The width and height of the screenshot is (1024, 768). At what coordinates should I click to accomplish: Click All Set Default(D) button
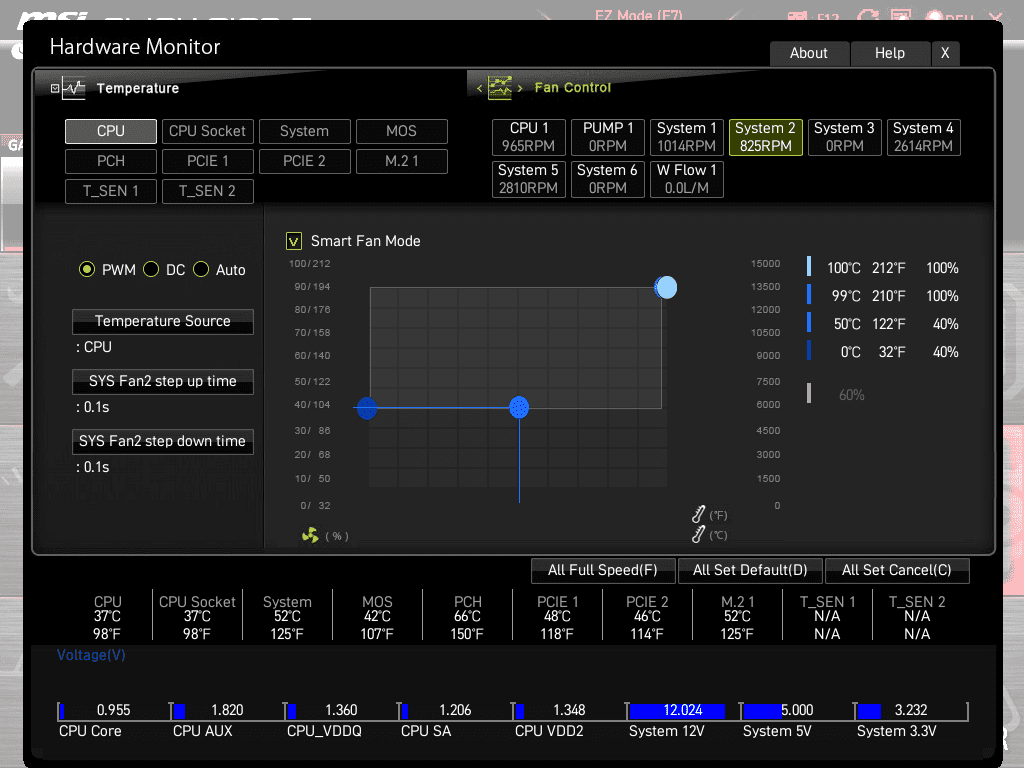tap(750, 570)
